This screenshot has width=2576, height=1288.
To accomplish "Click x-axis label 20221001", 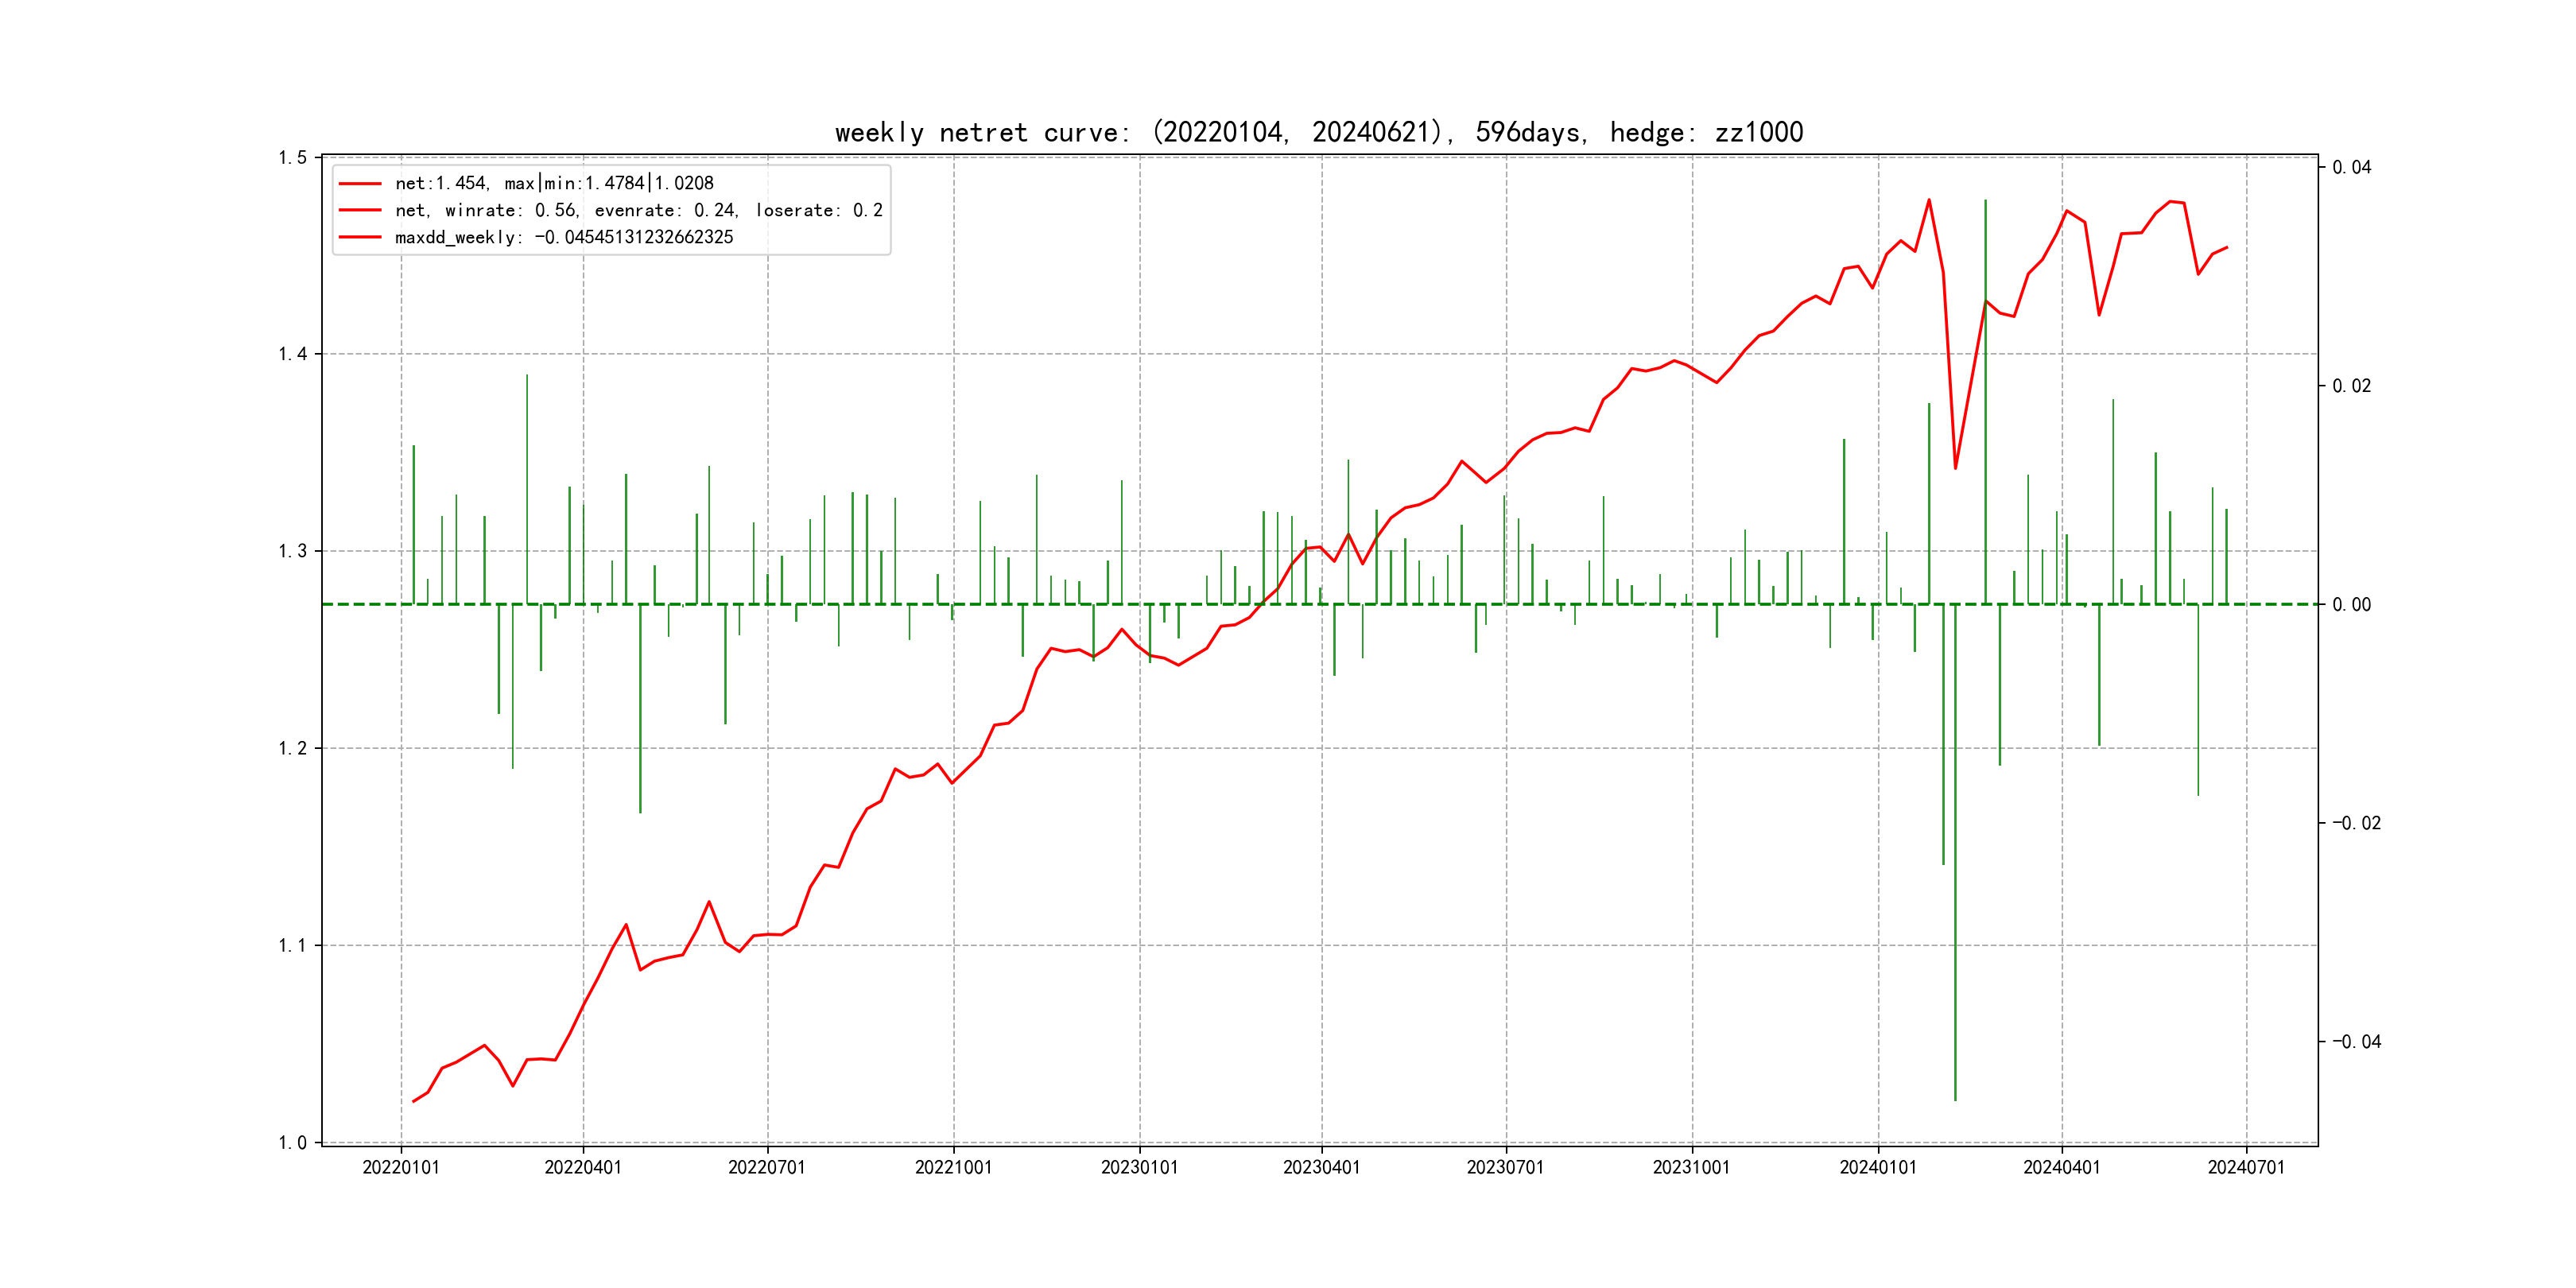I will click(953, 1167).
